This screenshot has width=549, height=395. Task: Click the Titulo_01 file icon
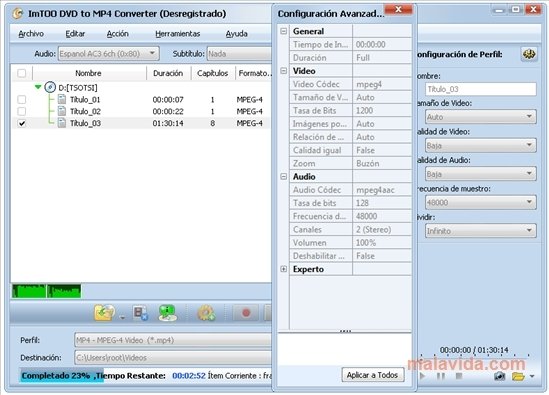62,99
